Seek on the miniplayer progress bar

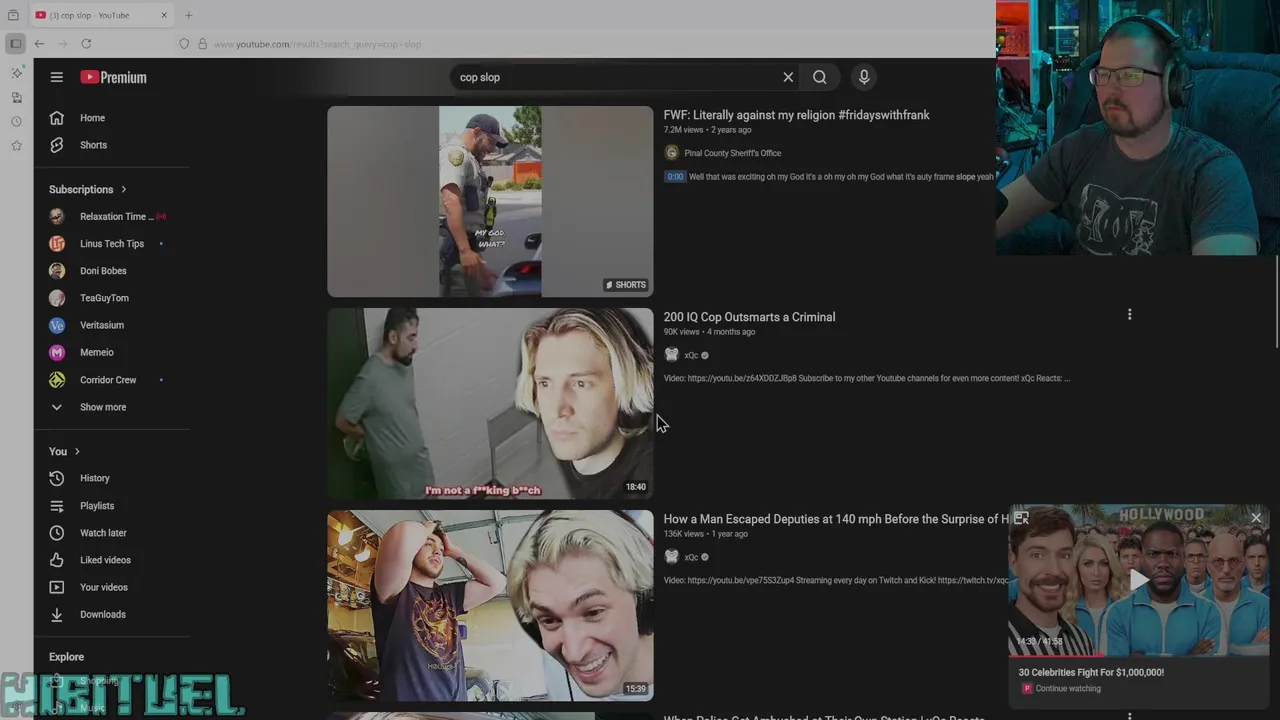[x=1139, y=655]
